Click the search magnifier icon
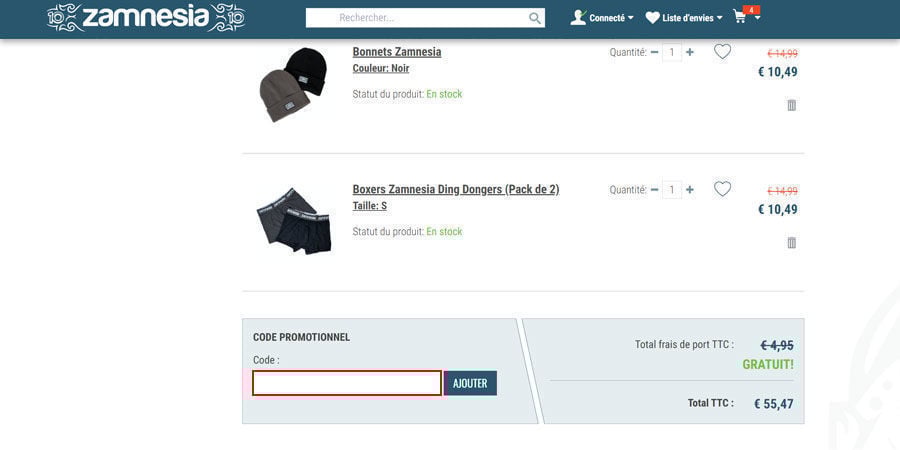900x450 pixels. [534, 18]
